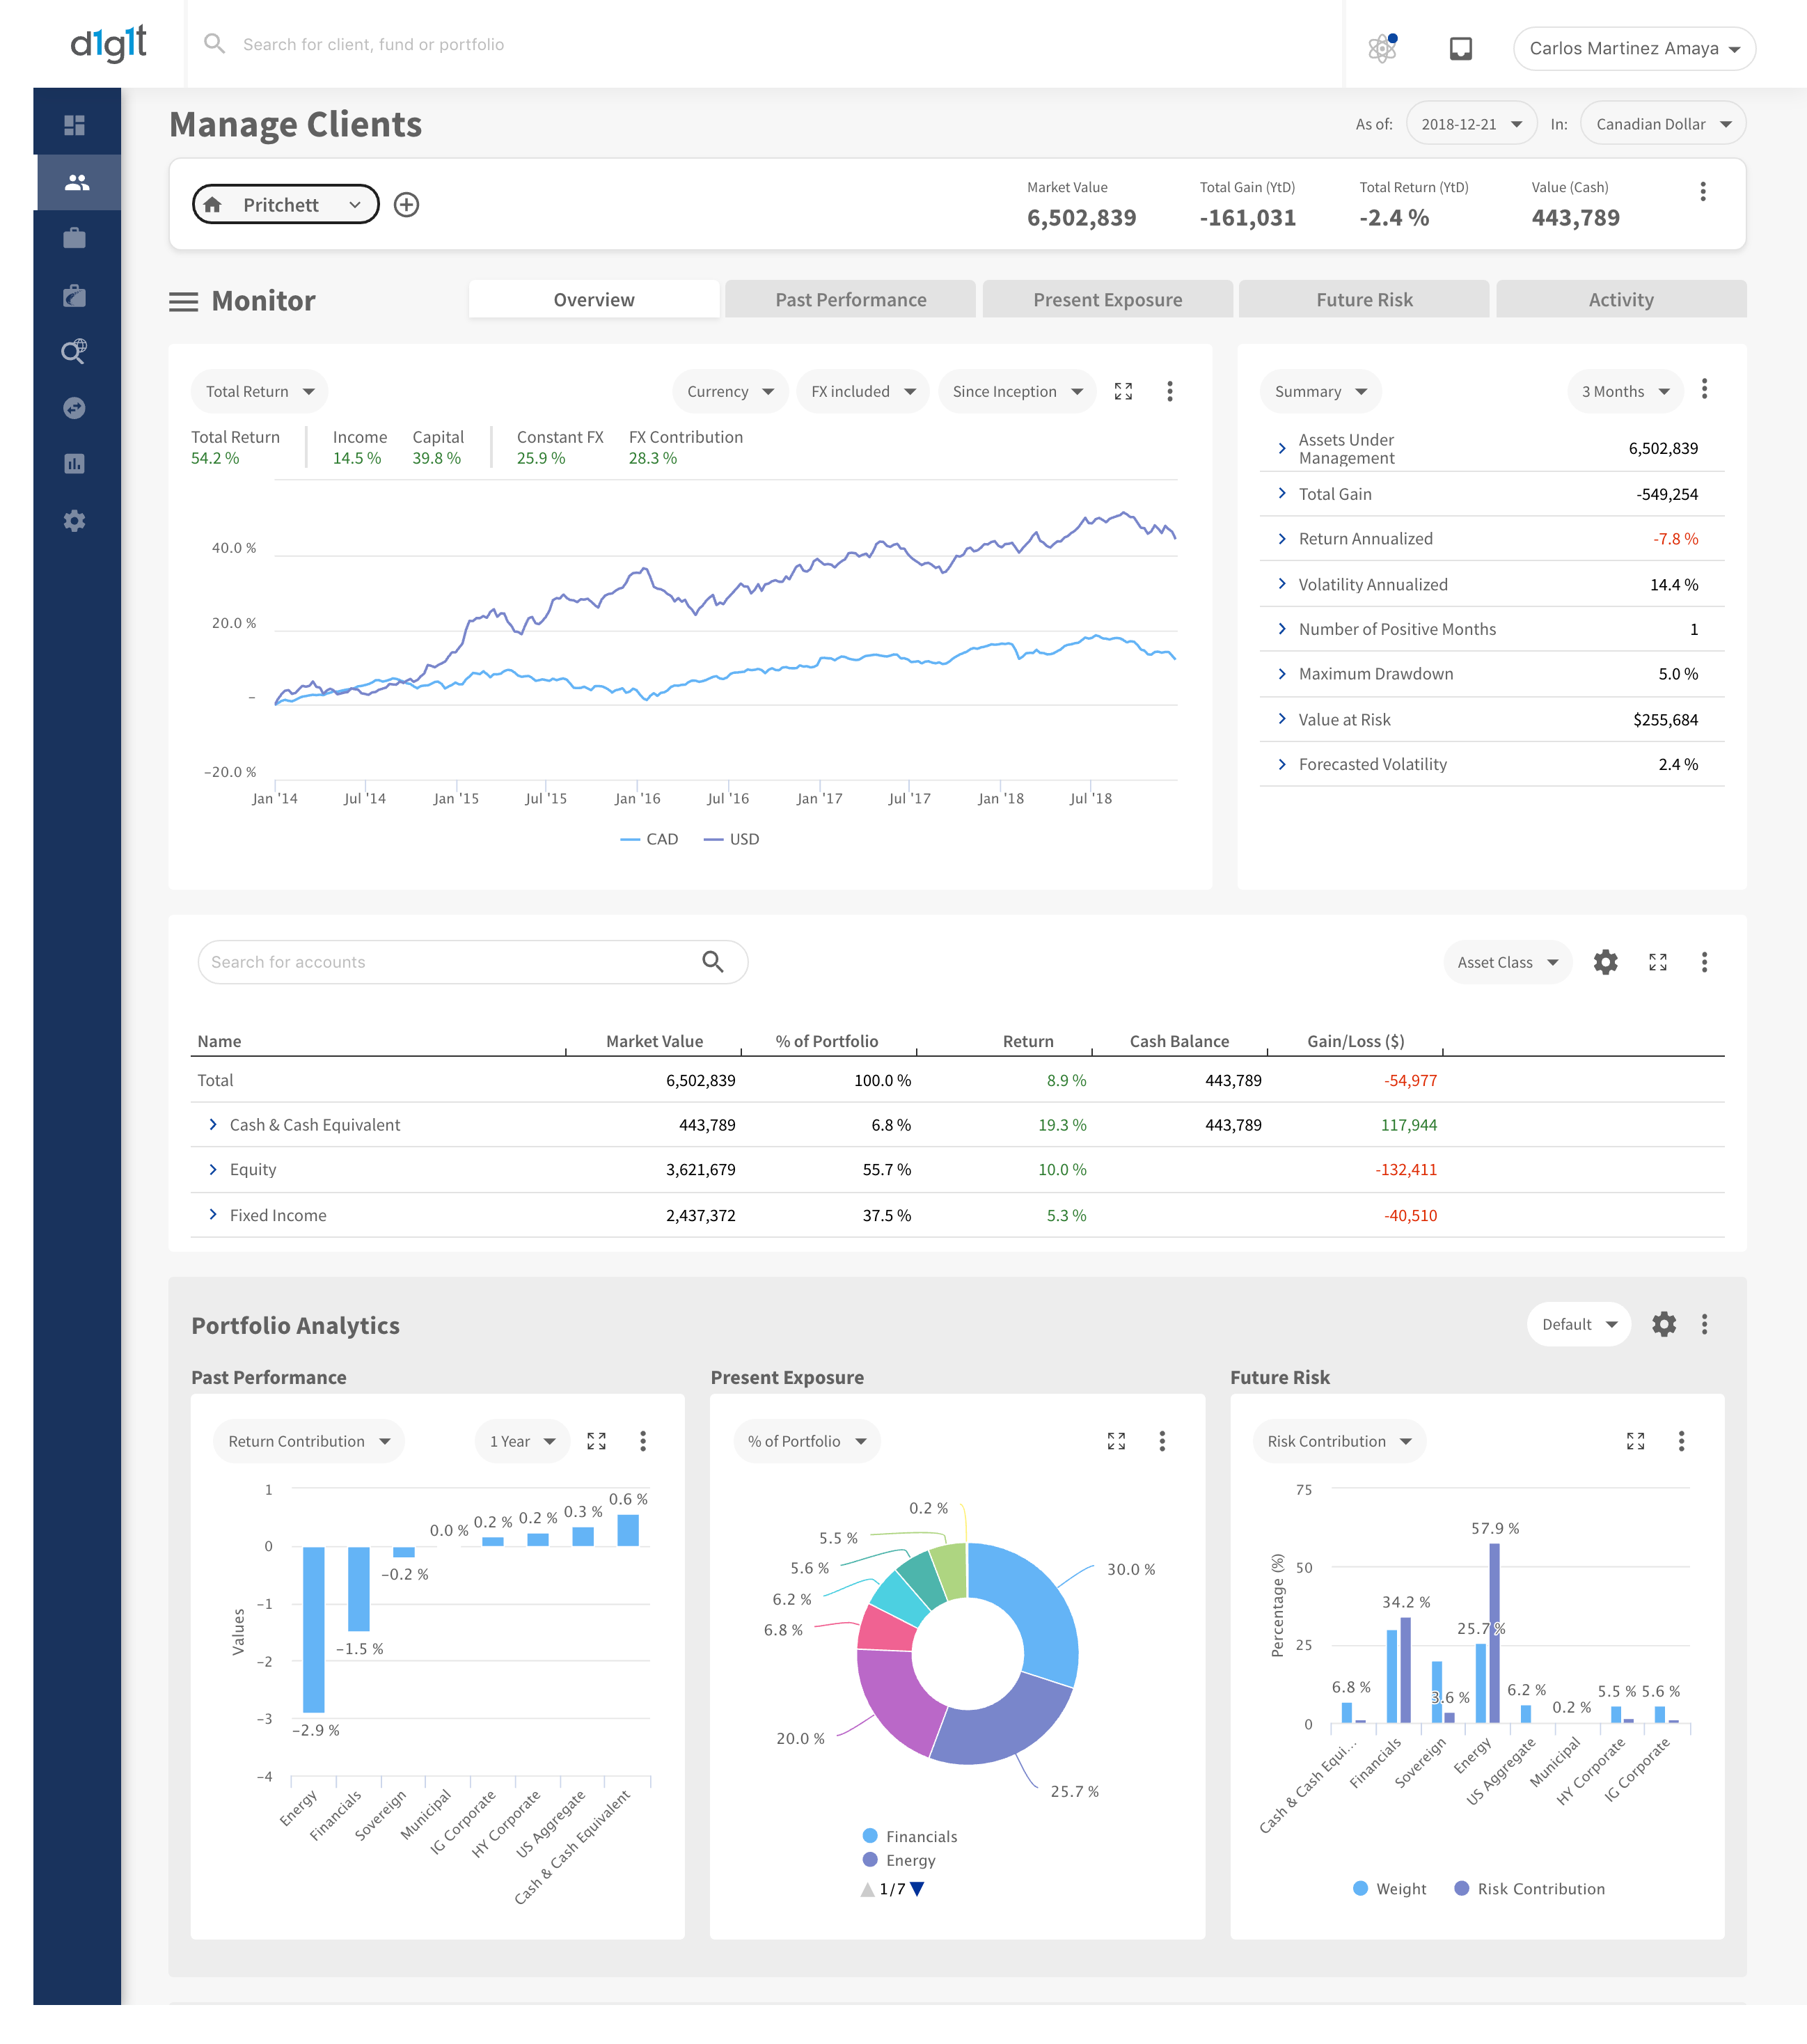Image resolution: width=1807 pixels, height=2044 pixels.
Task: Open Carlos Martinez Amaya user menu
Action: point(1633,48)
